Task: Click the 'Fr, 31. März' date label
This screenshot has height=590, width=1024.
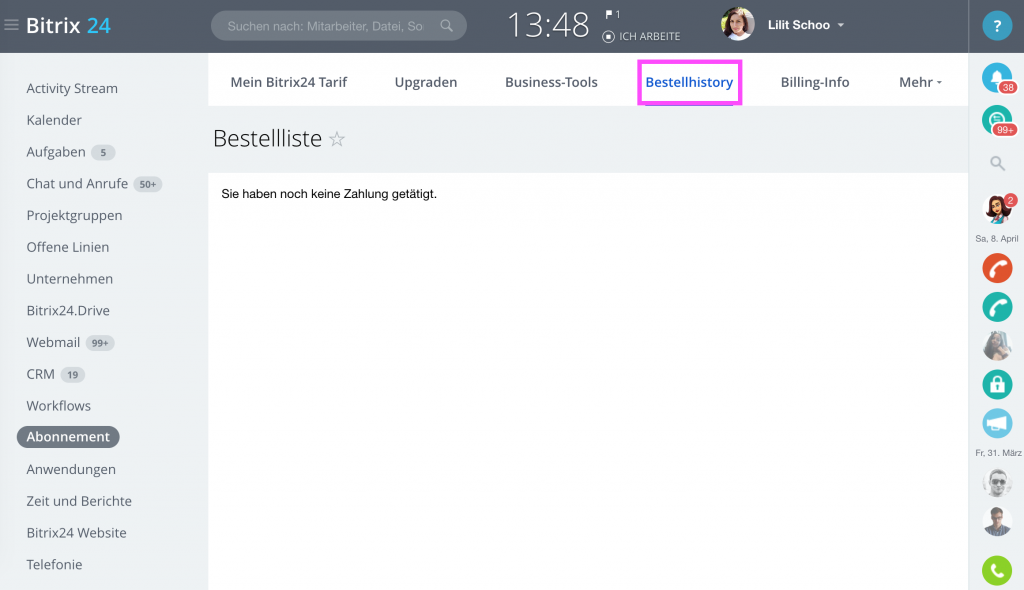Action: [x=998, y=453]
